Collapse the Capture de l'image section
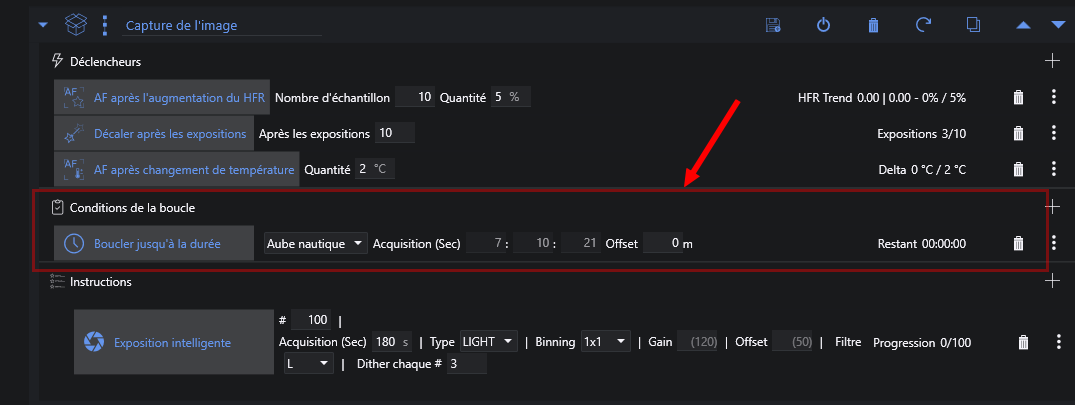Screen dimensions: 1075x405 pos(43,25)
